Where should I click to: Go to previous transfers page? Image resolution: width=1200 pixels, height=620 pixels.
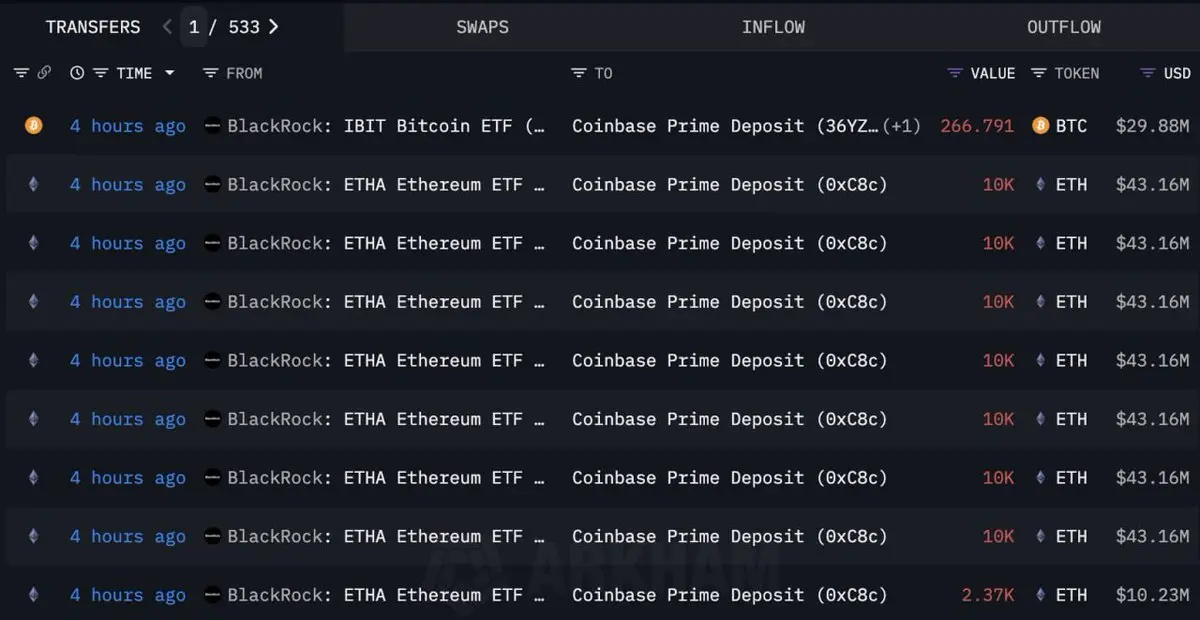(x=167, y=27)
